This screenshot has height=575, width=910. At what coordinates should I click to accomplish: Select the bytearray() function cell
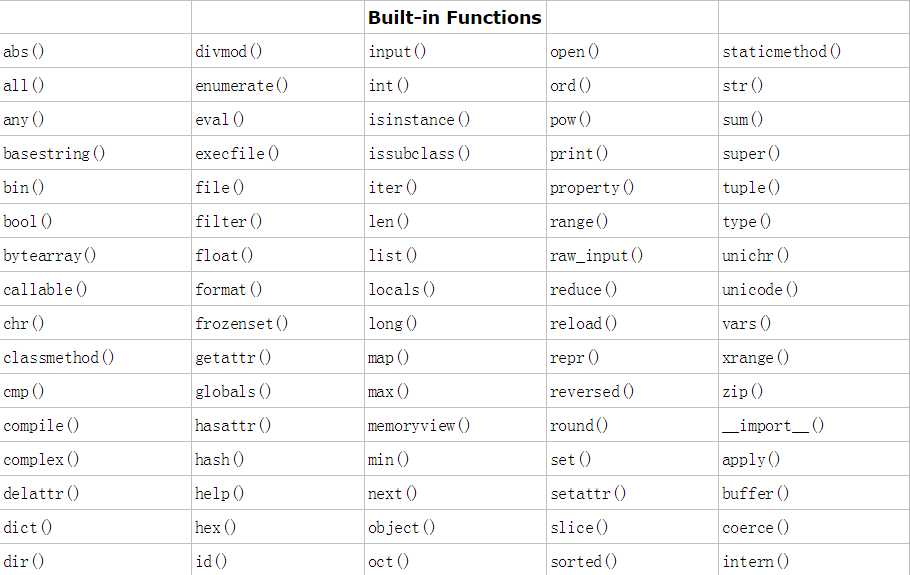[49, 256]
